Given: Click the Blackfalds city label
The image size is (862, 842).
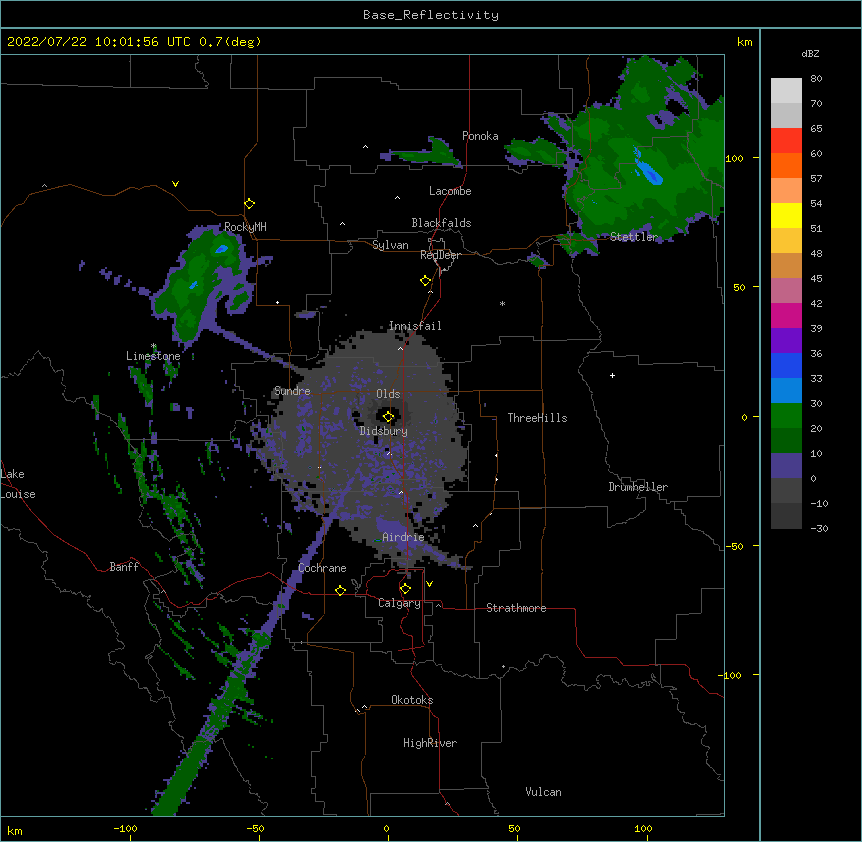Looking at the screenshot, I should tap(441, 223).
